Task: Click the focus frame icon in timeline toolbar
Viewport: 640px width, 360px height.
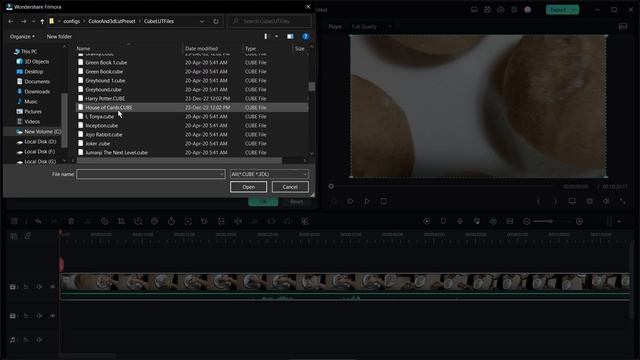Action: (x=188, y=221)
